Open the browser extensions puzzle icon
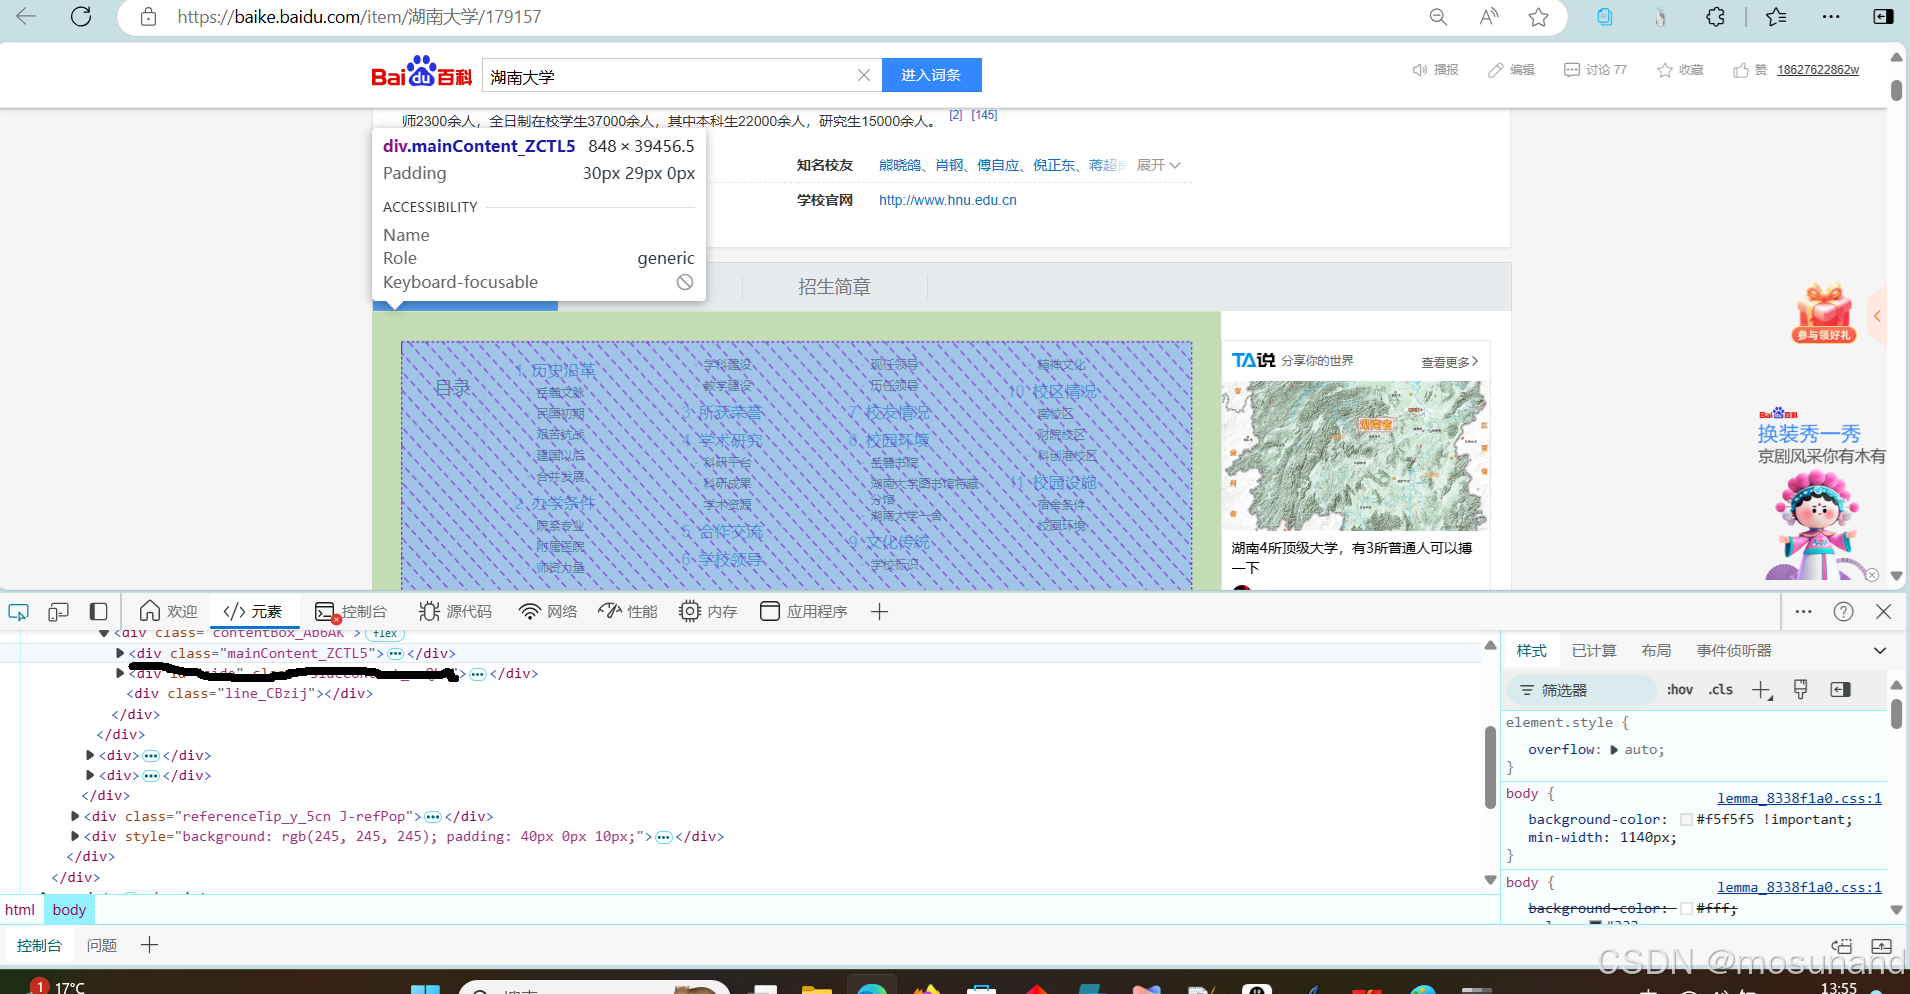1910x994 pixels. click(x=1716, y=17)
